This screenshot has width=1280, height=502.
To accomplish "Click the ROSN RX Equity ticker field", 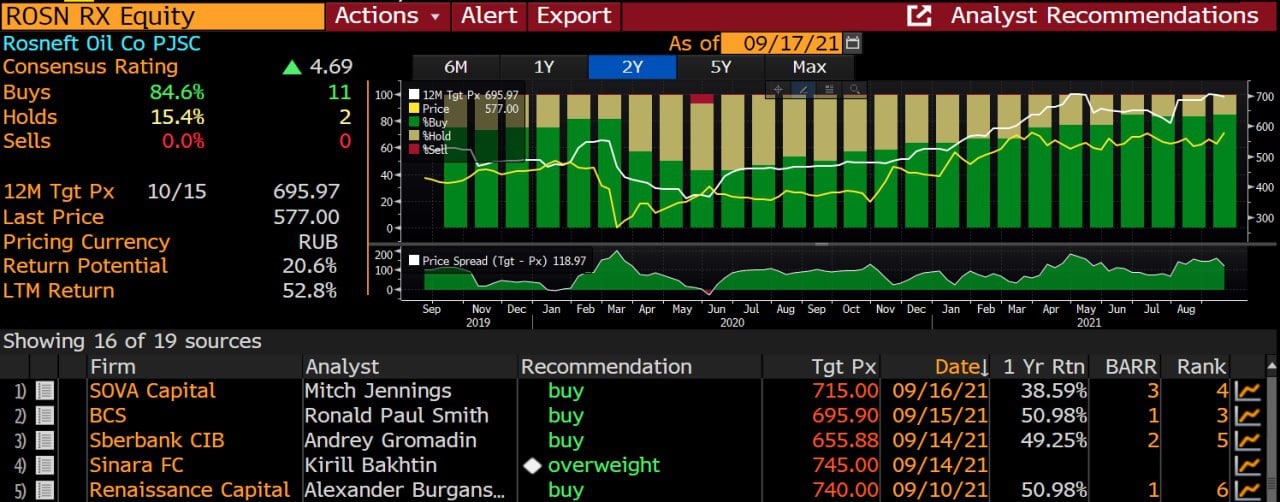I will pyautogui.click(x=163, y=16).
